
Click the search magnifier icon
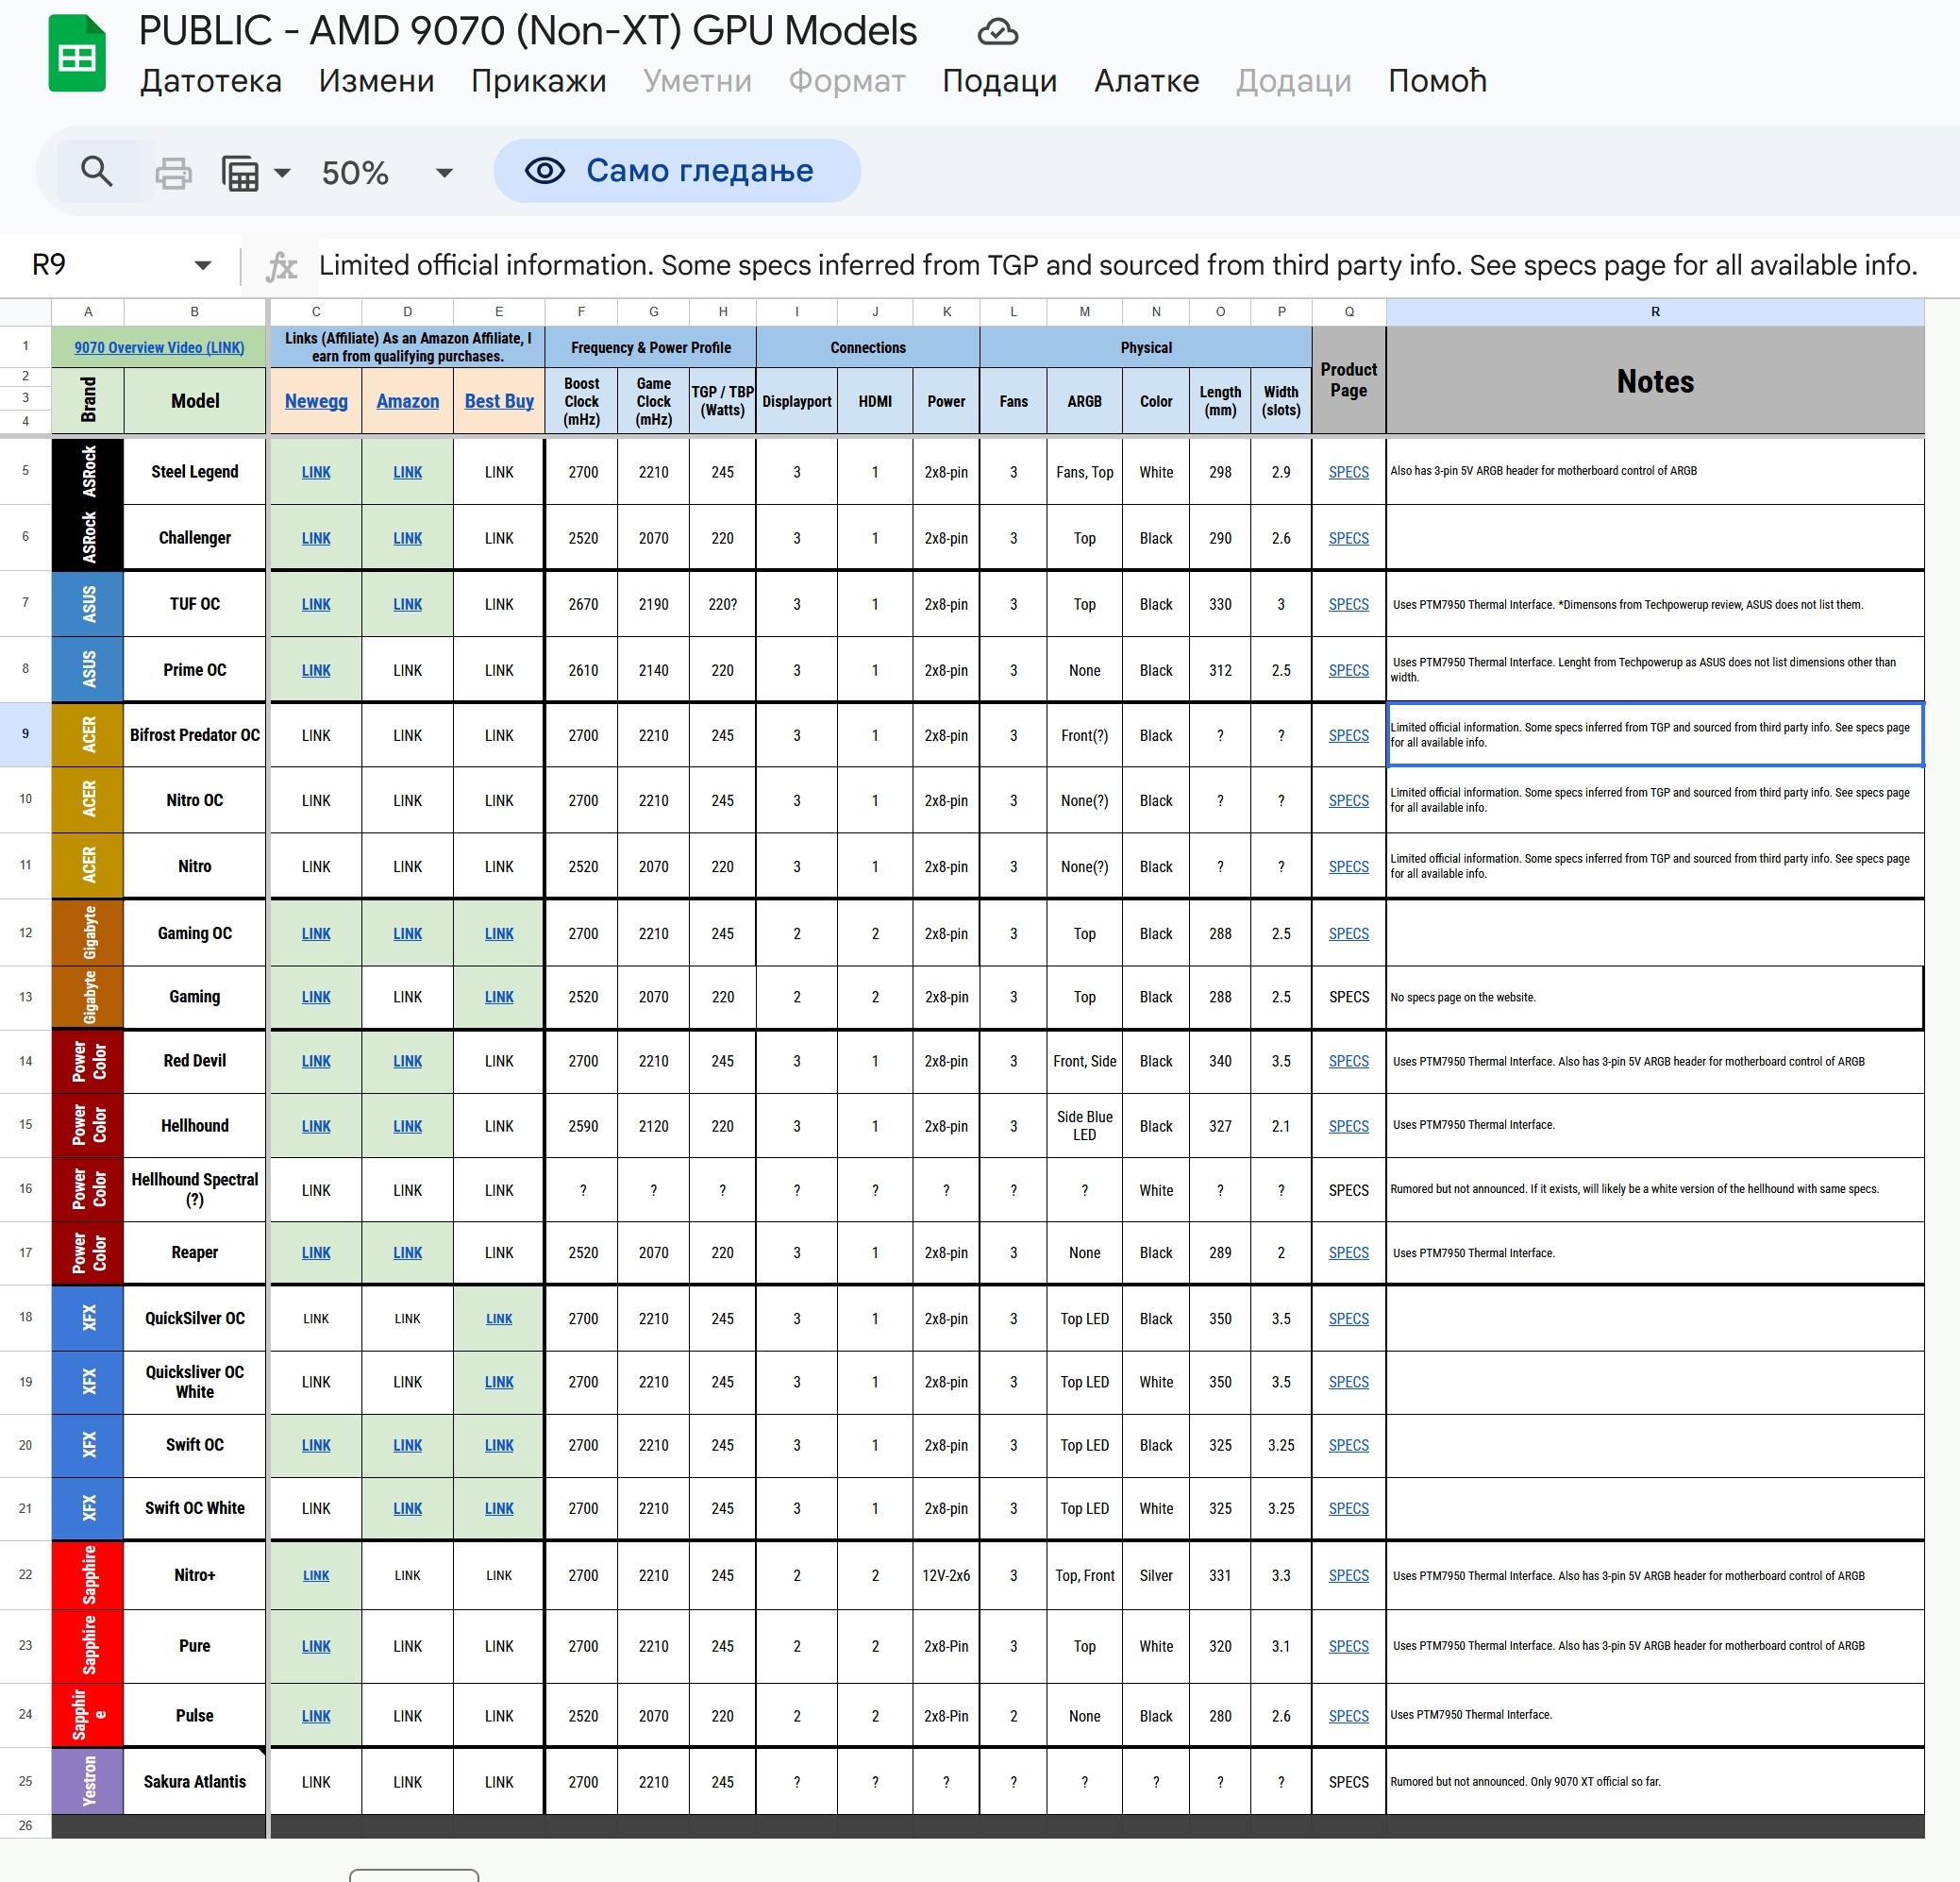[96, 172]
